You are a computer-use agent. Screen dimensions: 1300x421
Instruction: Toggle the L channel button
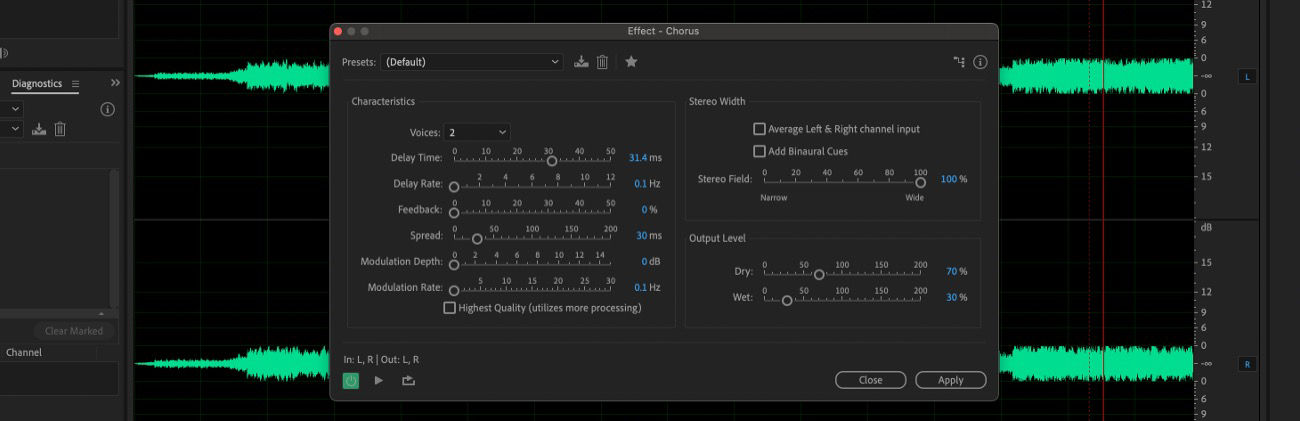(1247, 77)
